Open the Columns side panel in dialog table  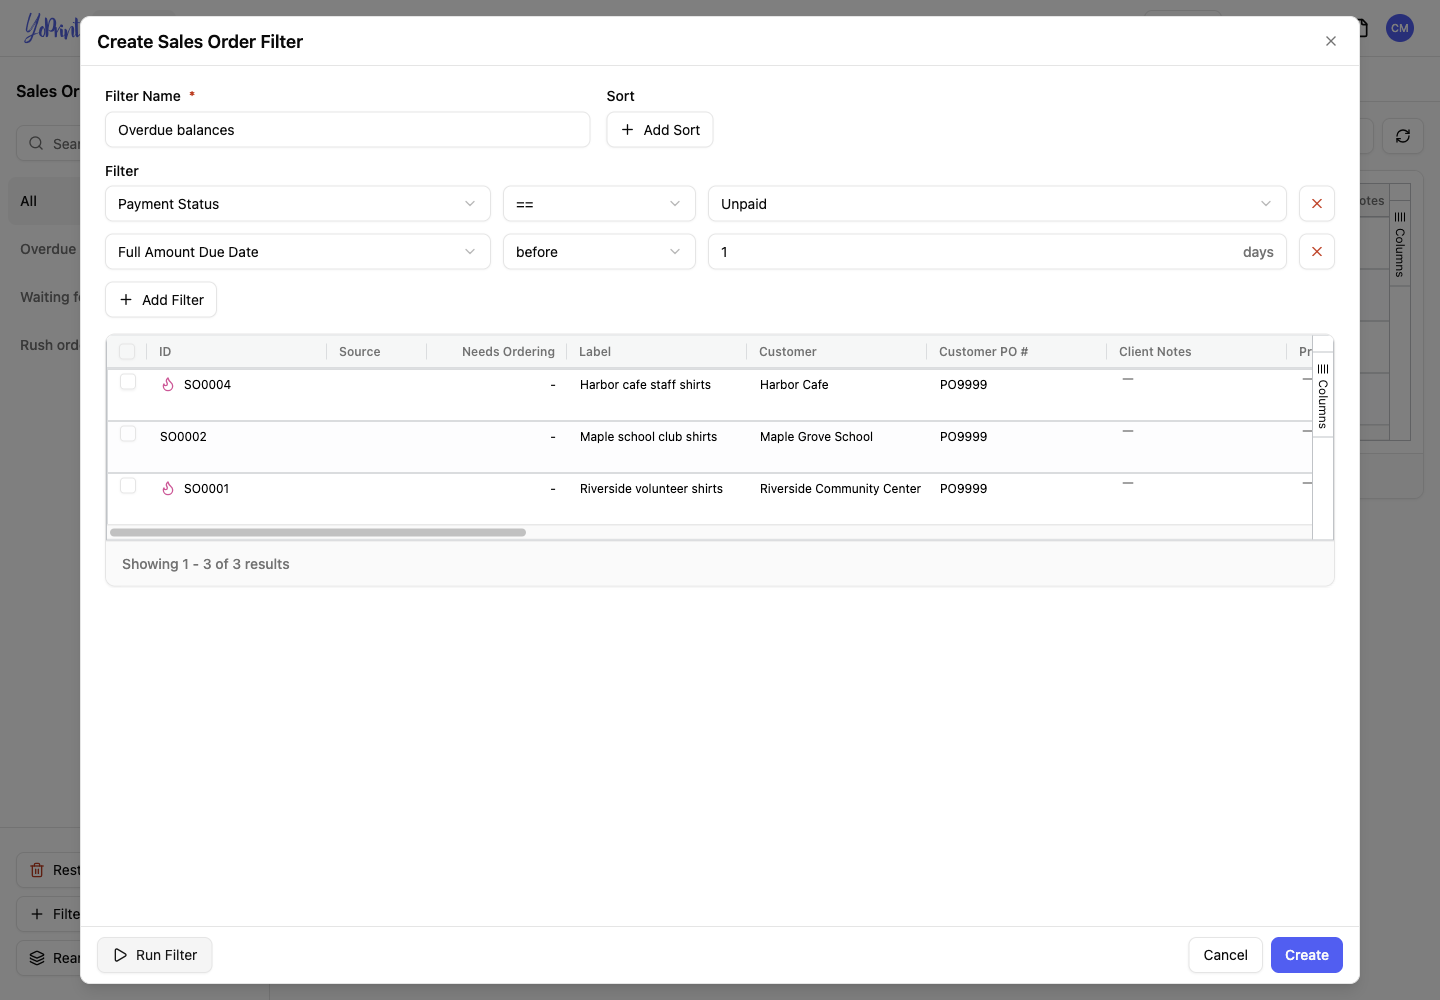[x=1322, y=395]
